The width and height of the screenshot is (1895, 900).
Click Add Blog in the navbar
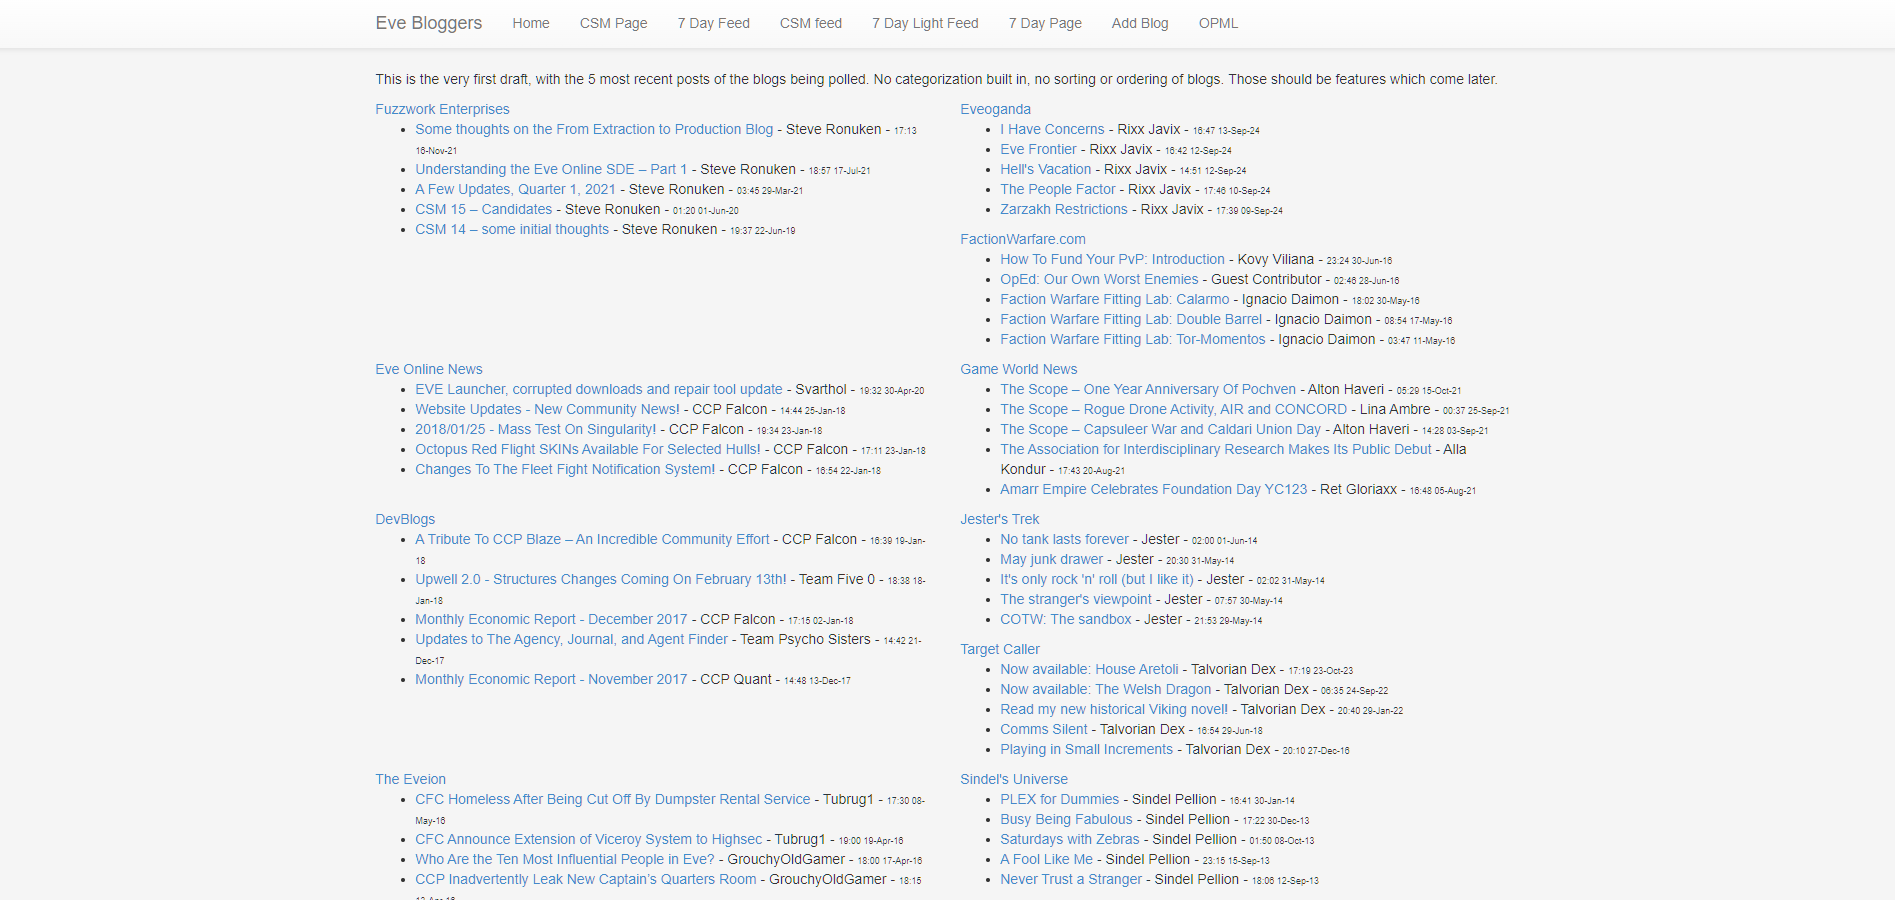coord(1140,23)
